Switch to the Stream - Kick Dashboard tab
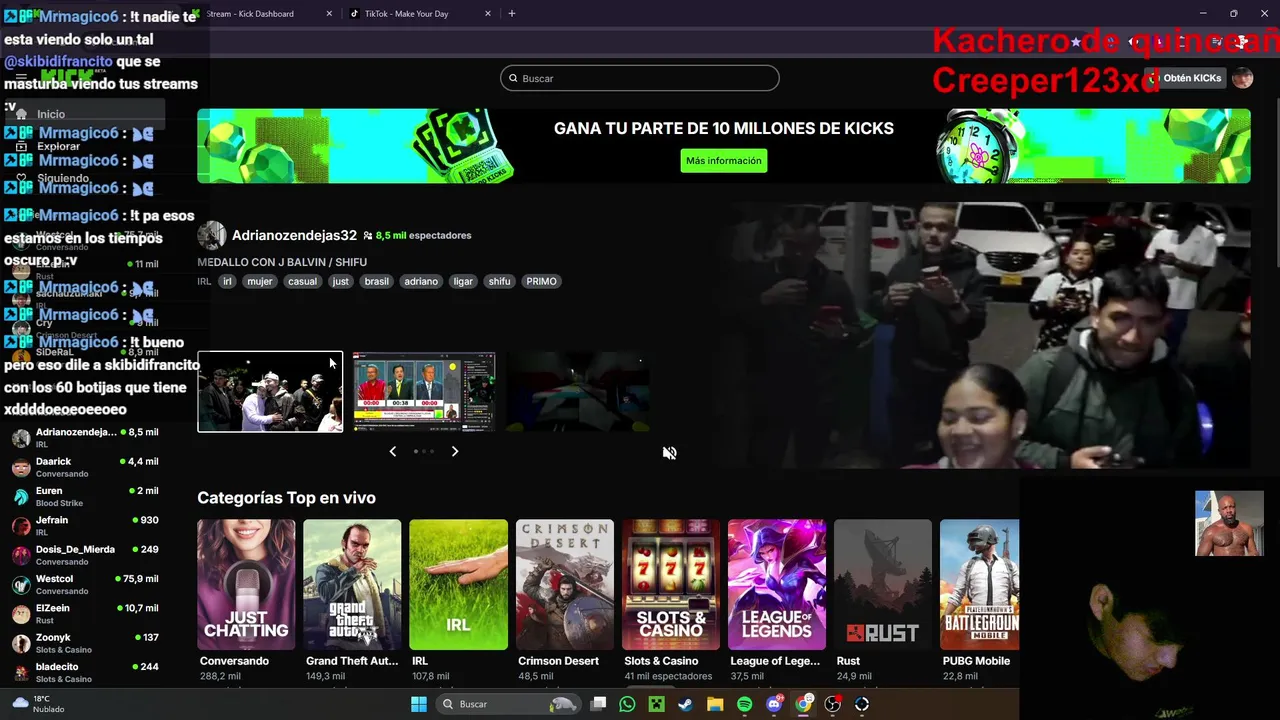 point(262,14)
